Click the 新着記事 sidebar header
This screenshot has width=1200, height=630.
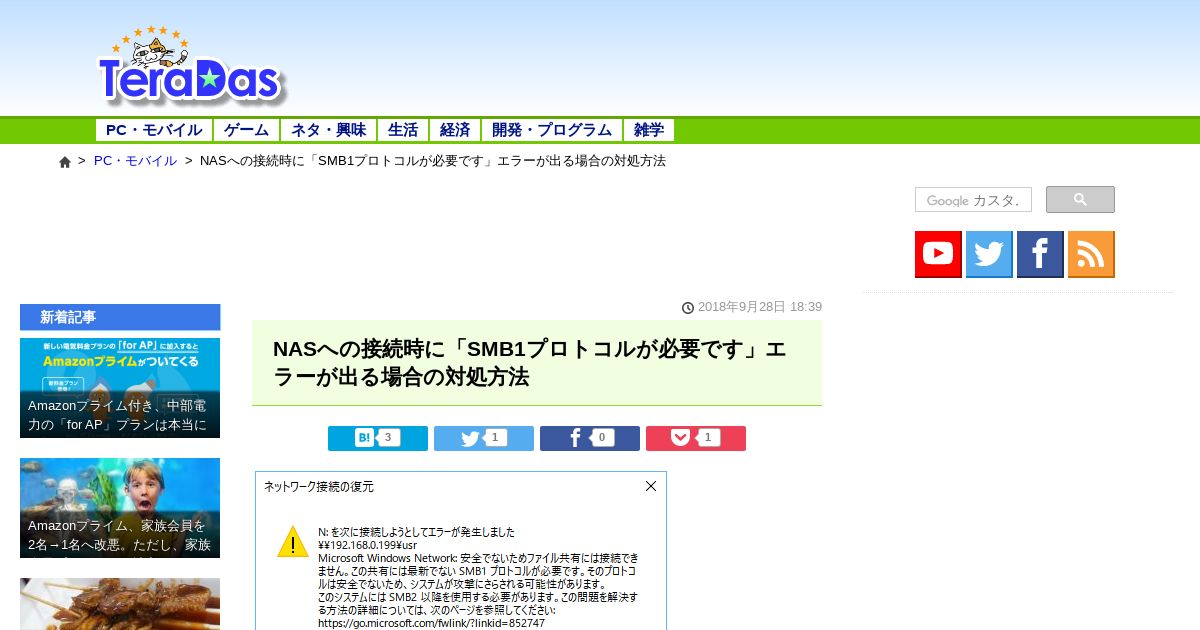coord(120,317)
